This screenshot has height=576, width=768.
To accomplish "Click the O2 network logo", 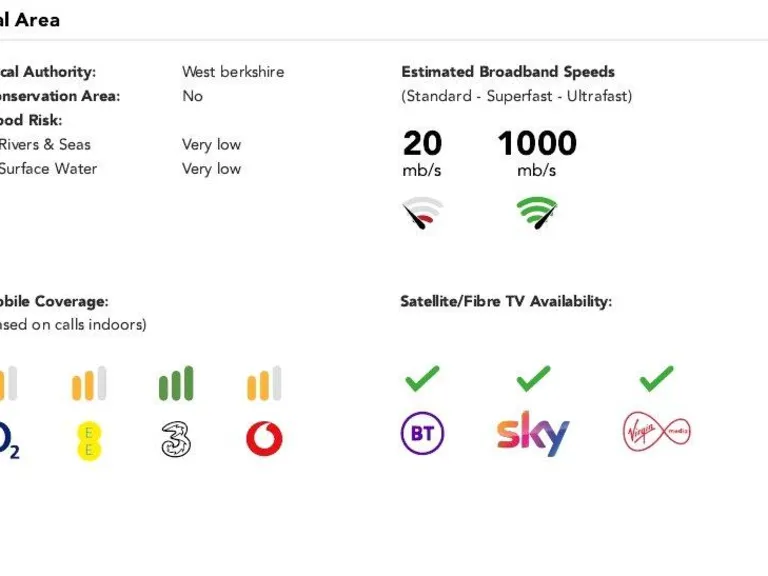I will [x=8, y=440].
